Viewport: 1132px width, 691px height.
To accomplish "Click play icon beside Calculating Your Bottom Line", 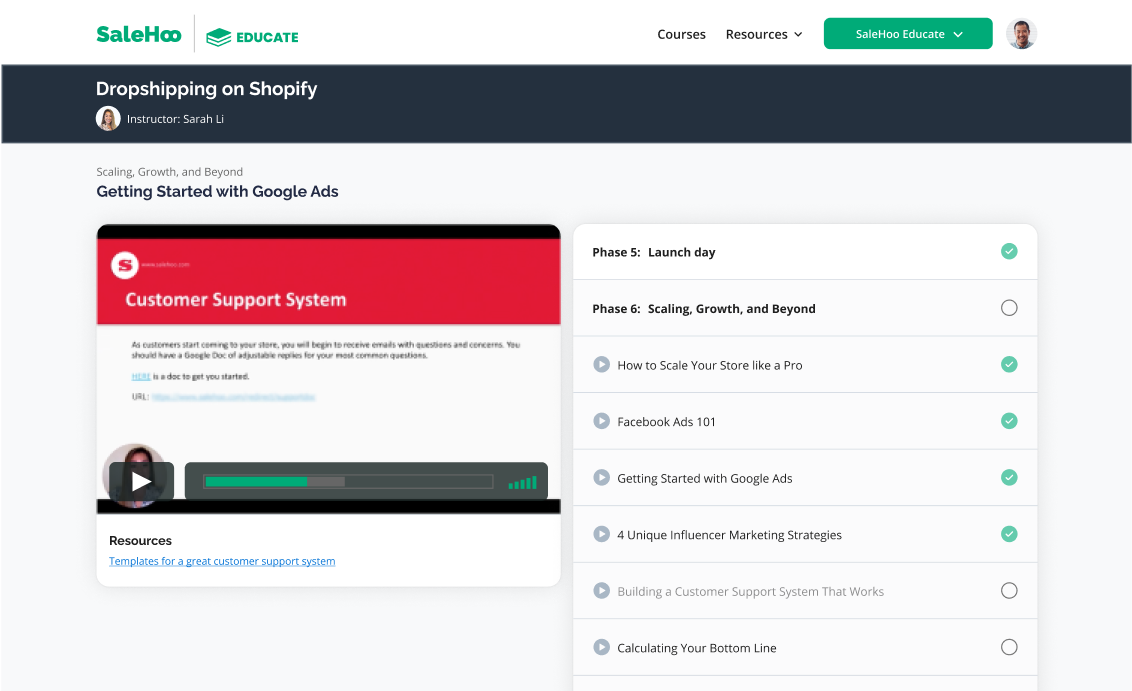I will 601,647.
